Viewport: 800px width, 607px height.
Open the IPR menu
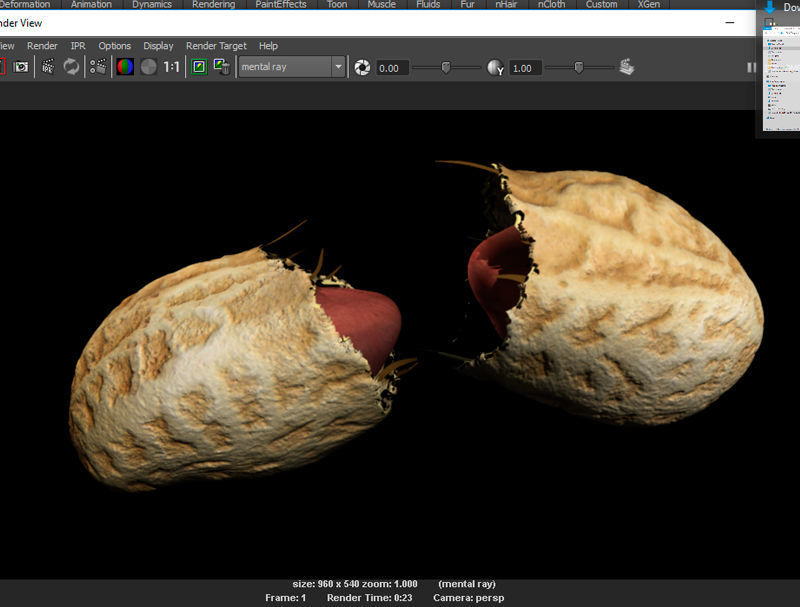pos(78,46)
